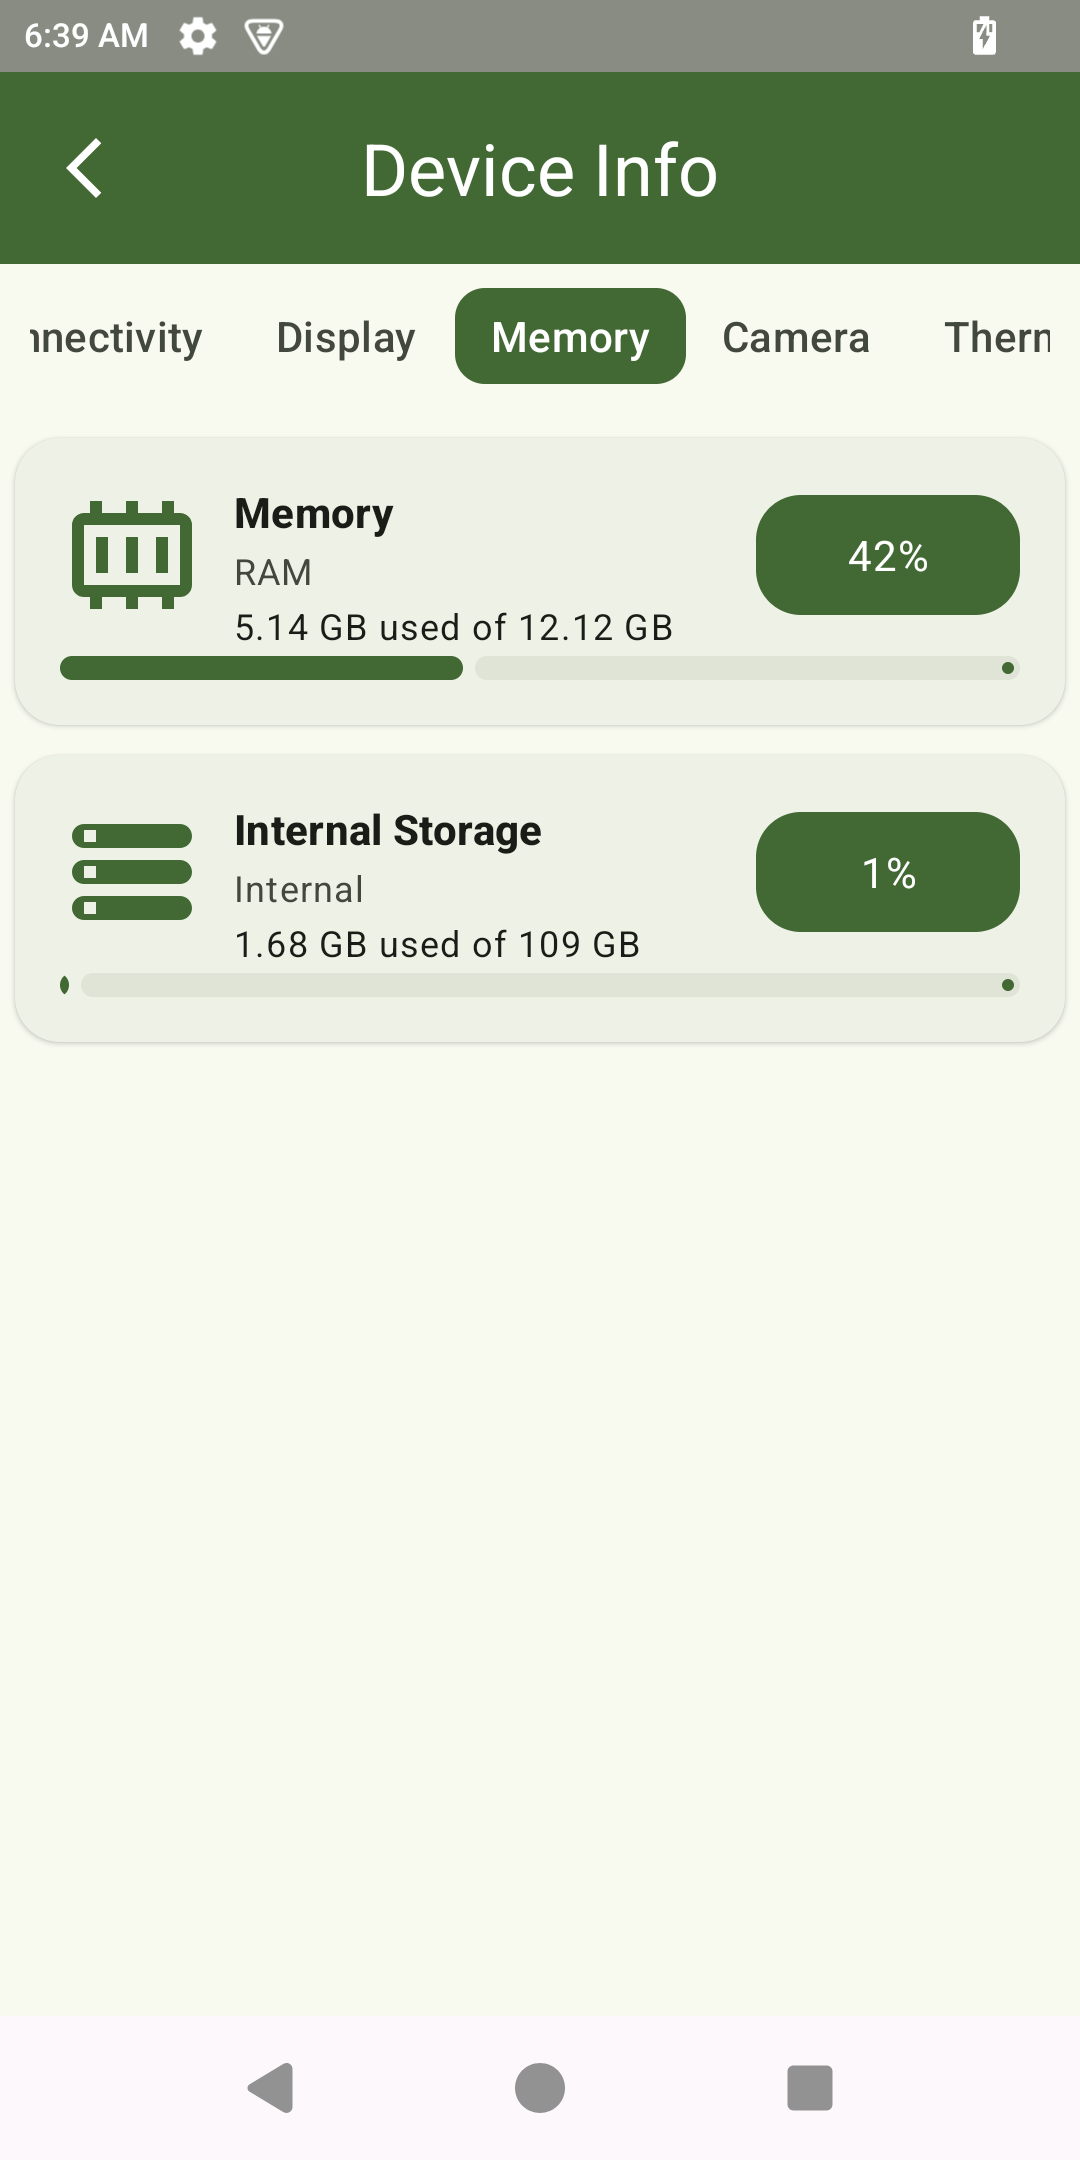Click the Internal Storage progress bar
The height and width of the screenshot is (2160, 1080).
coord(540,985)
